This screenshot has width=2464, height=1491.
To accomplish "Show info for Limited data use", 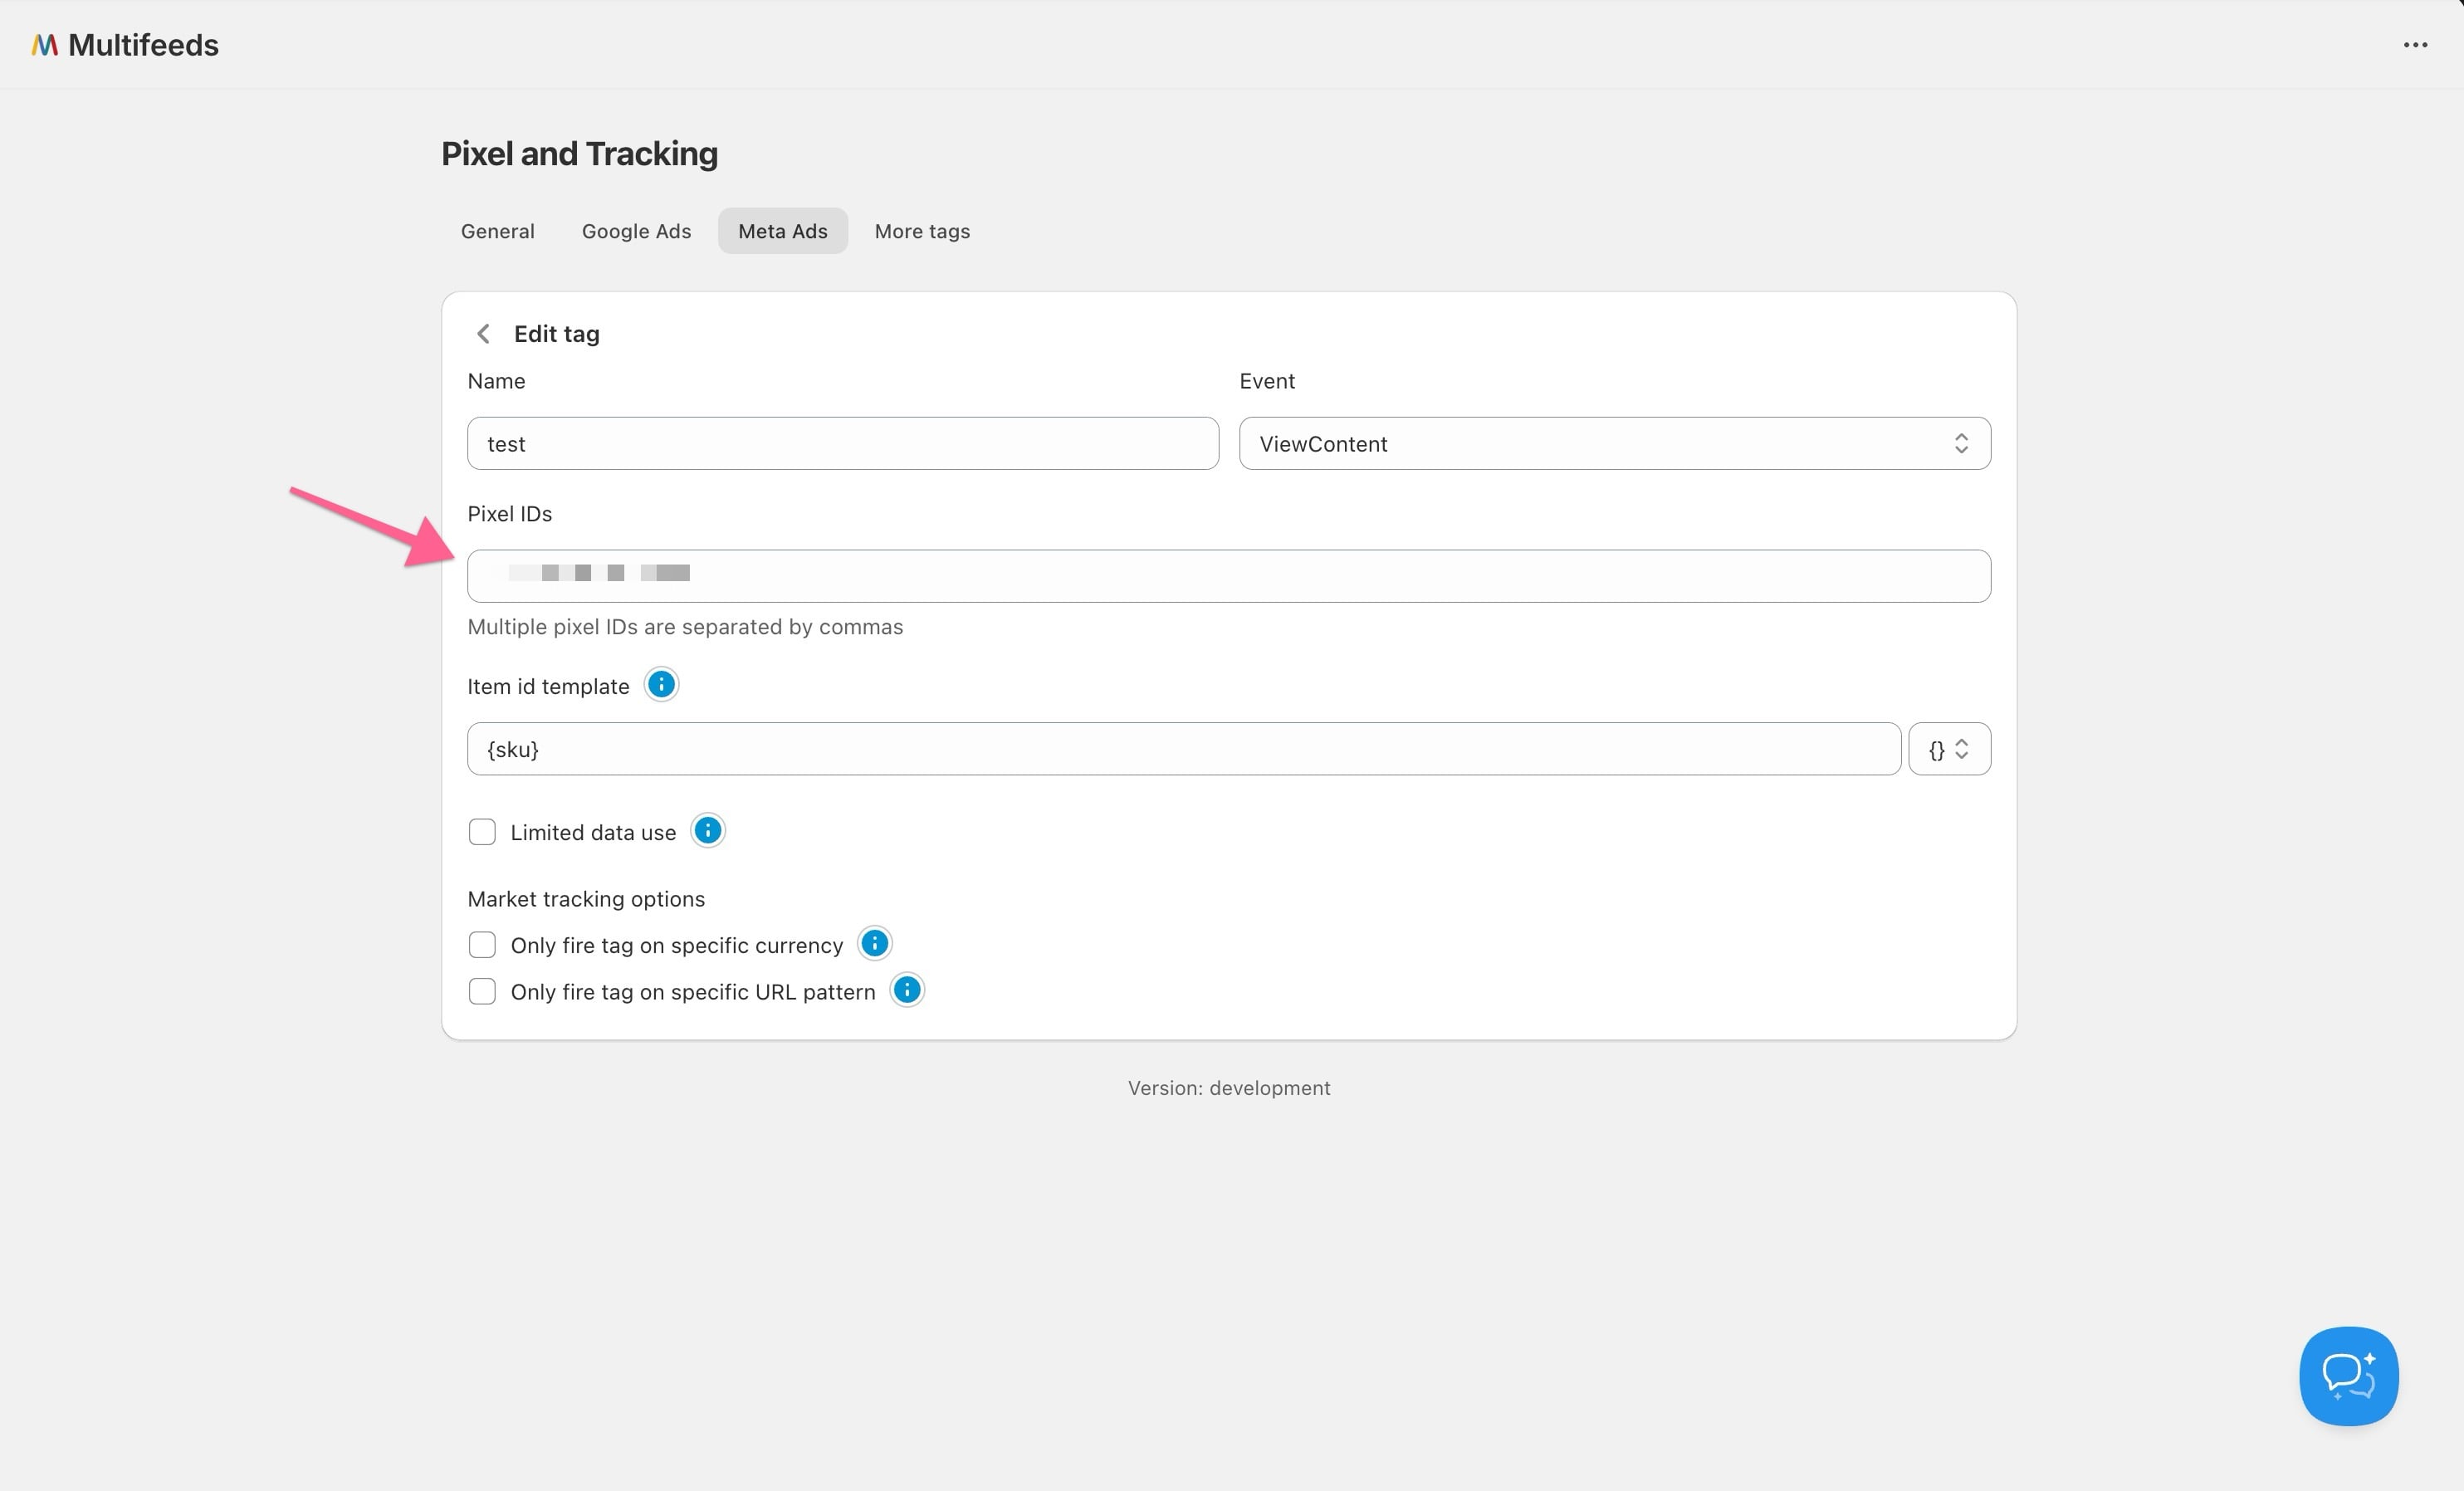I will coord(707,831).
